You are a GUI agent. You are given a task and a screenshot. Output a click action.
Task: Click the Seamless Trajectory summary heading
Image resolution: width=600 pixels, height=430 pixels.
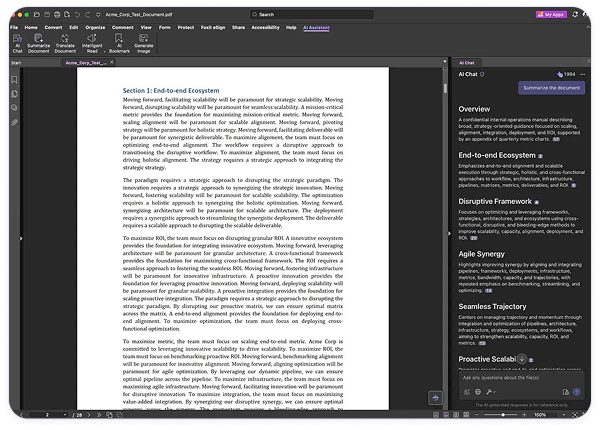coord(492,306)
